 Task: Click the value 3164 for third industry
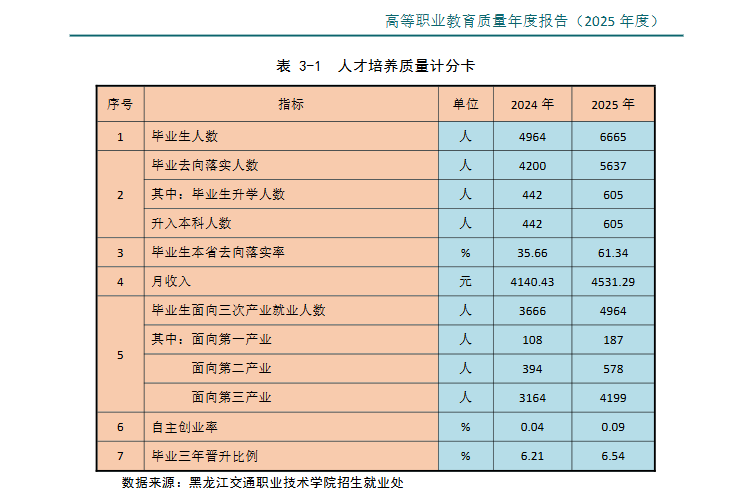[532, 398]
